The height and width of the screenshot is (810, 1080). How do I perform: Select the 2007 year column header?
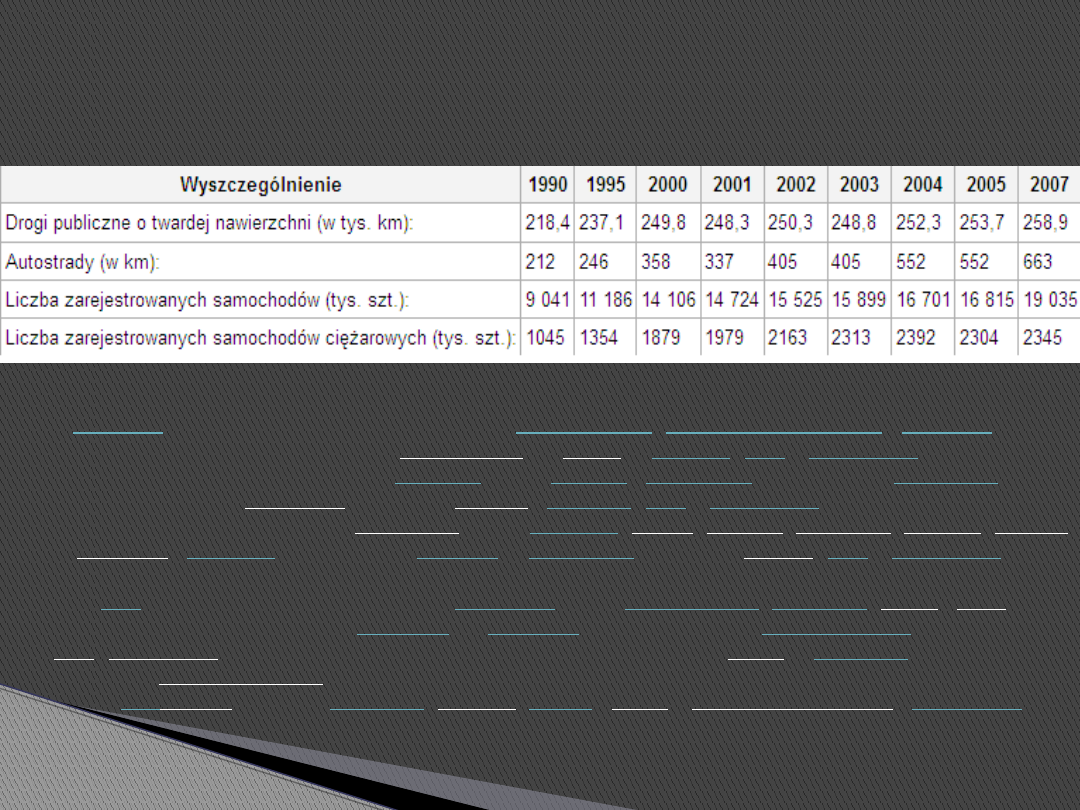[x=1048, y=185]
